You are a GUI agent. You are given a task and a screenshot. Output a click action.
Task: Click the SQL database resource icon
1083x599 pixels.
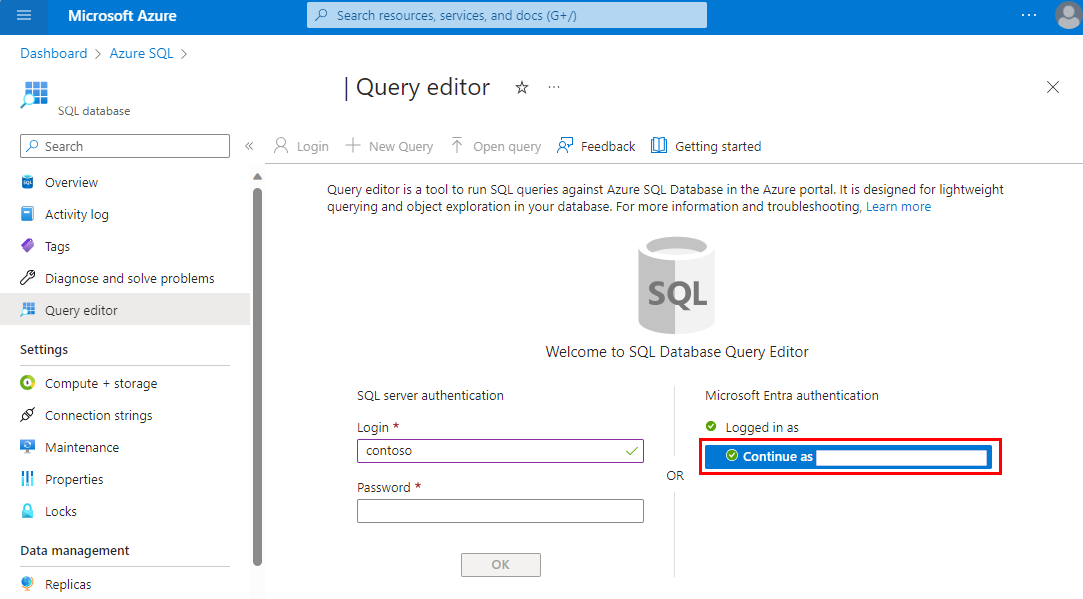click(35, 95)
